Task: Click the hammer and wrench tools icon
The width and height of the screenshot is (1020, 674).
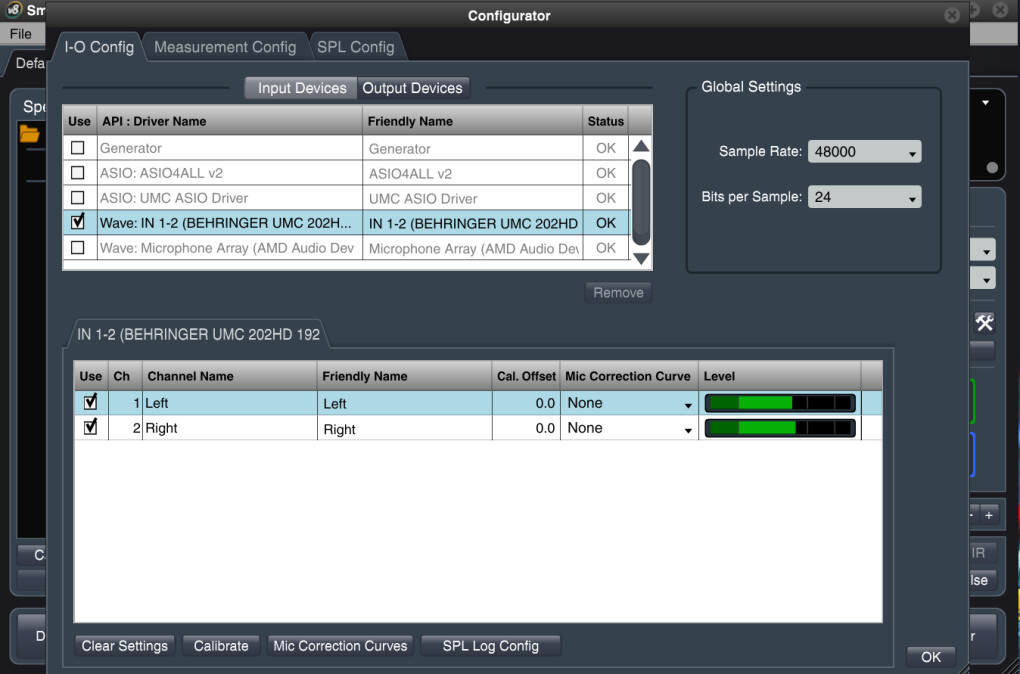Action: (x=984, y=322)
